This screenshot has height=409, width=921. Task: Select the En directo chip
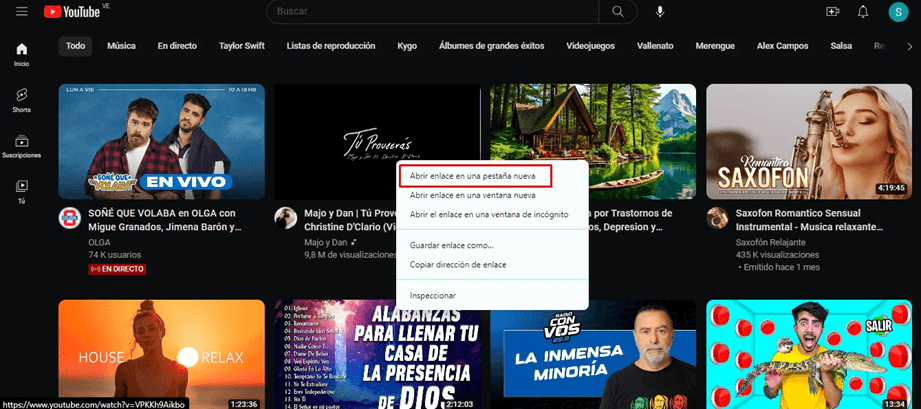[177, 46]
